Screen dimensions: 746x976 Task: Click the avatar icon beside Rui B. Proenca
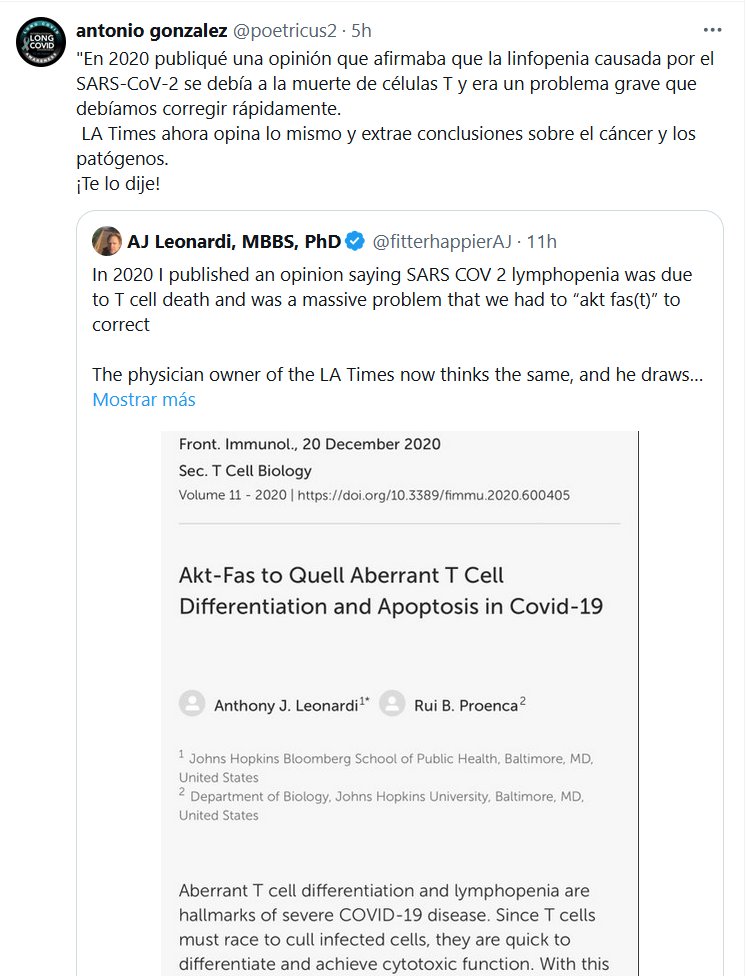pos(393,704)
